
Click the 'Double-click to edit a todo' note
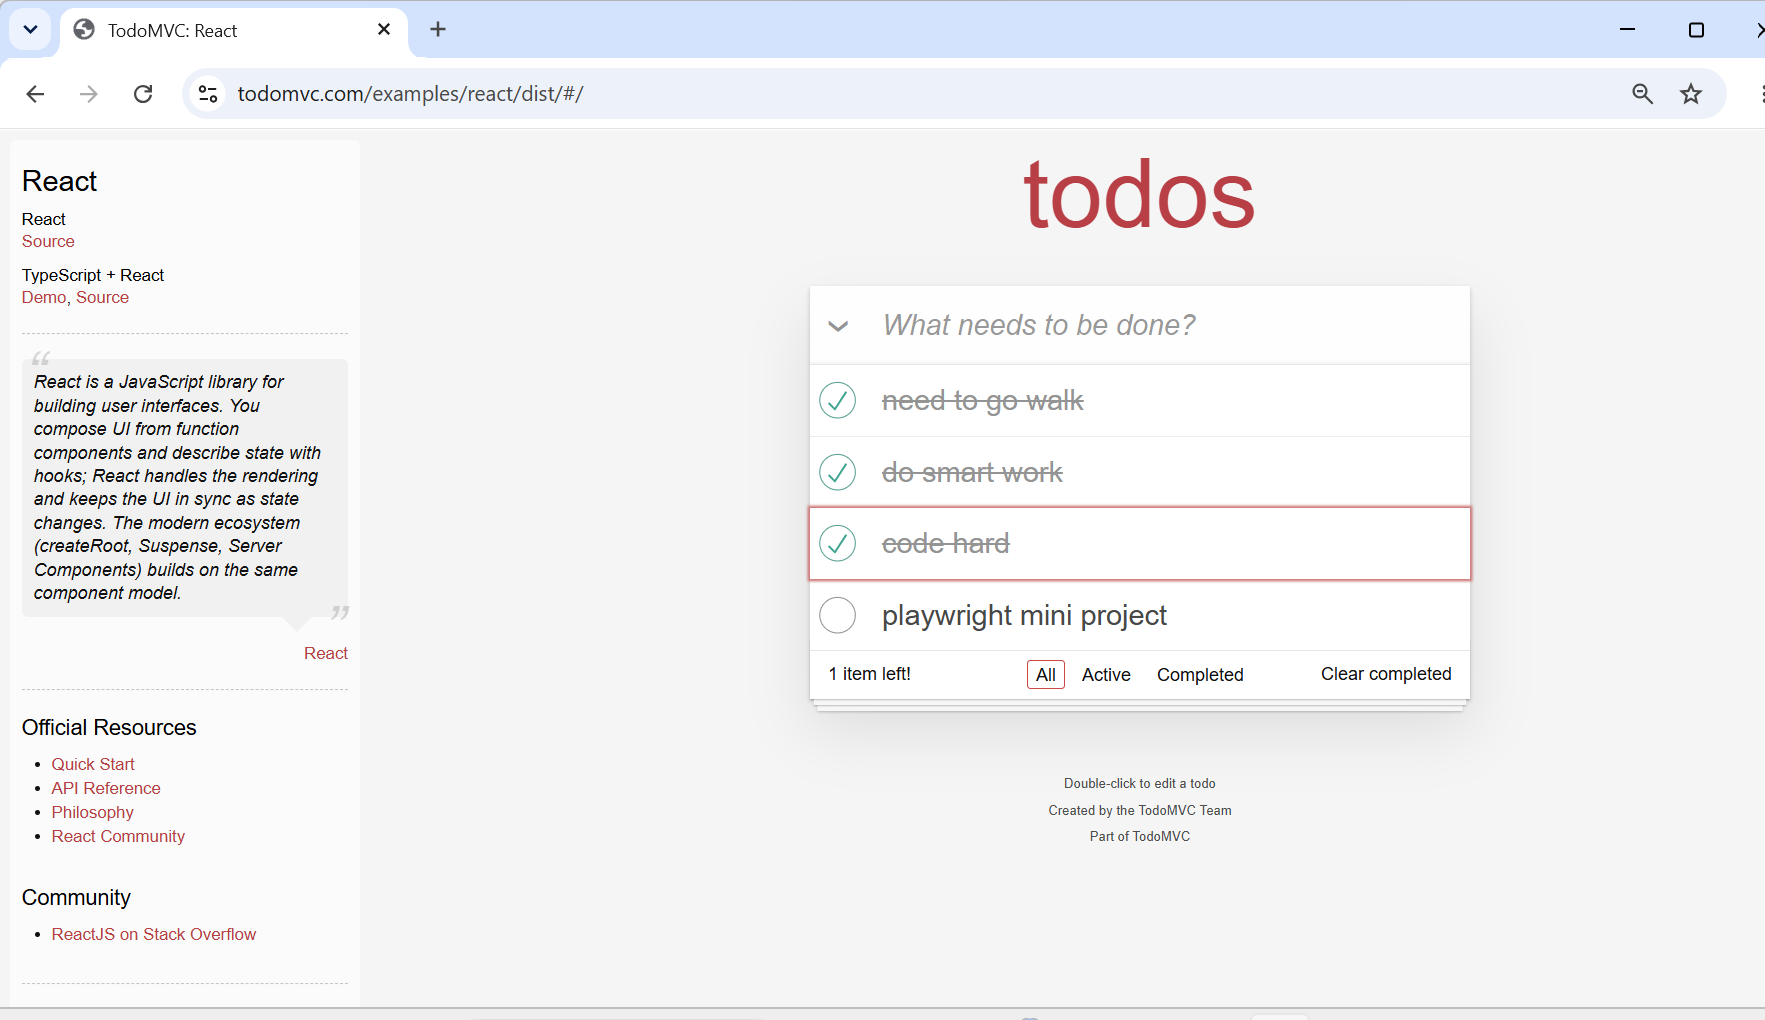click(1140, 783)
